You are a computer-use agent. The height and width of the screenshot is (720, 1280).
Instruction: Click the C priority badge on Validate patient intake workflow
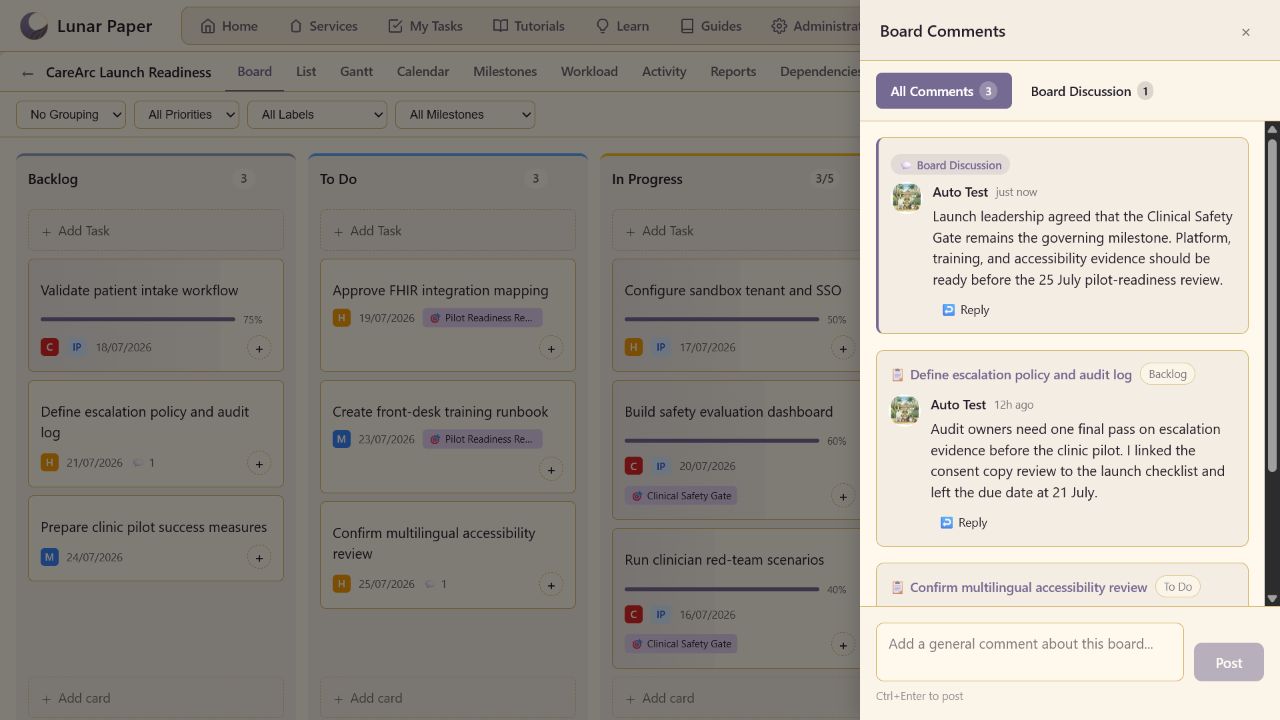[x=49, y=347]
